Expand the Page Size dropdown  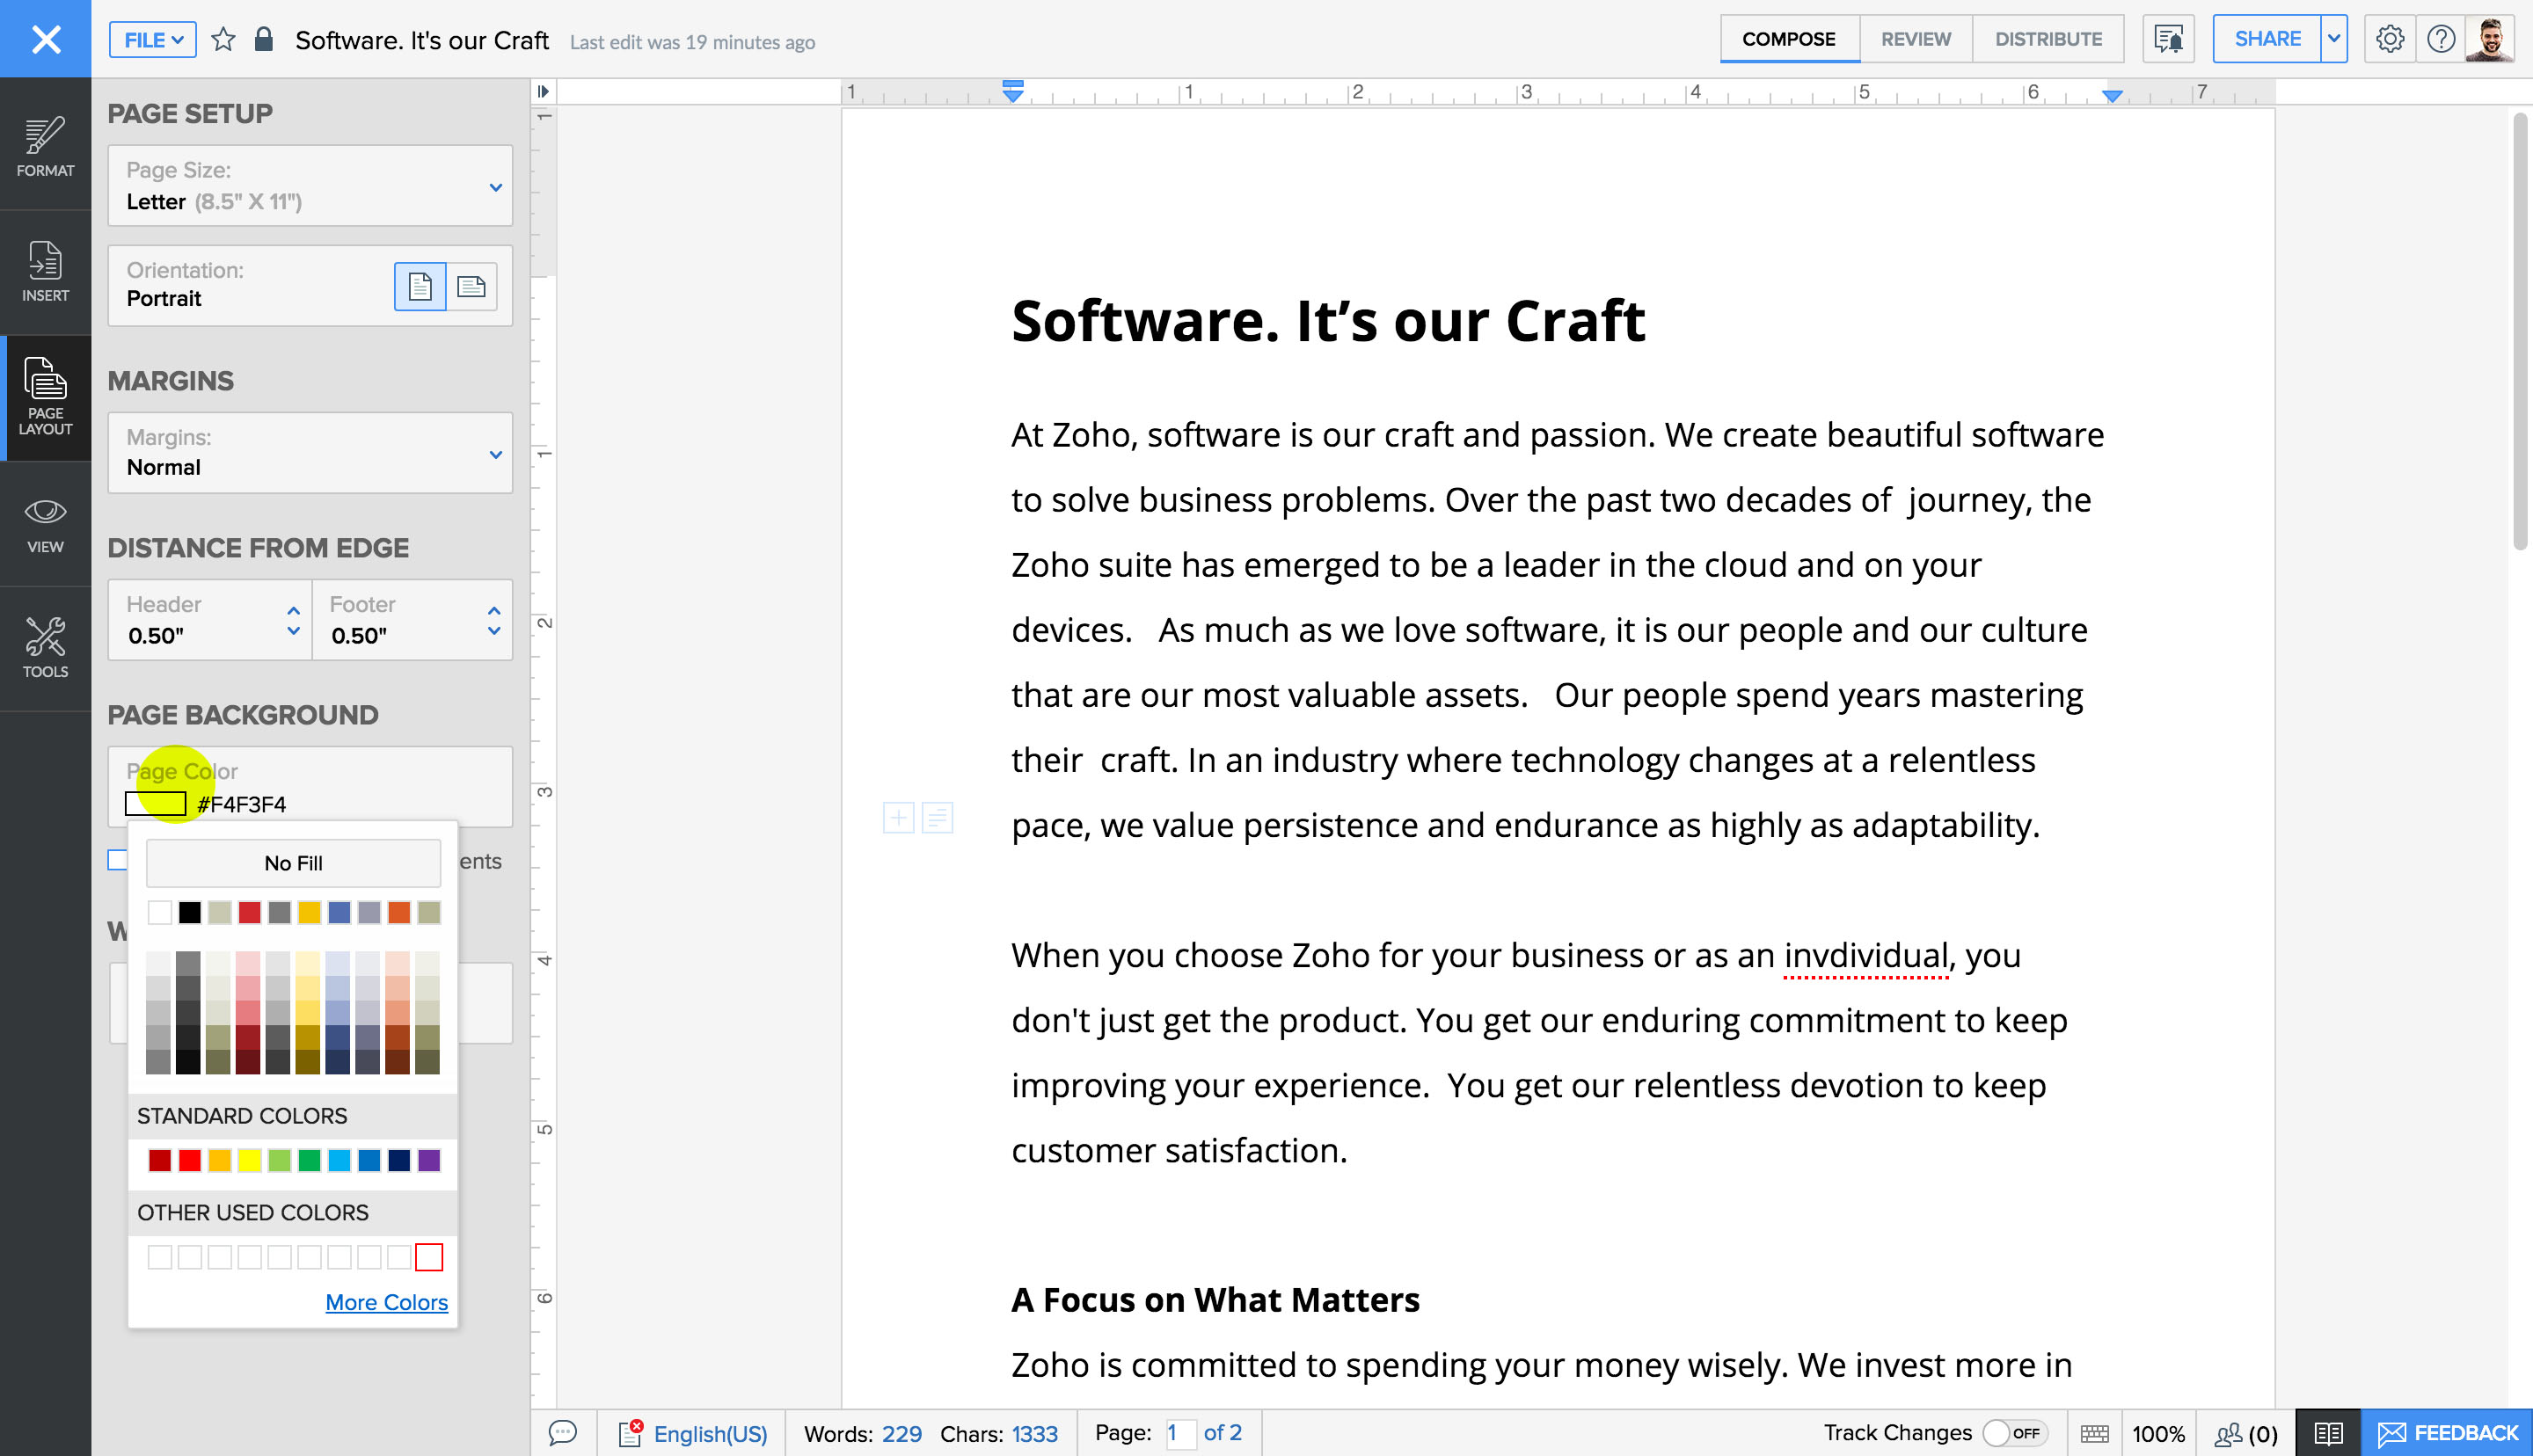(495, 187)
